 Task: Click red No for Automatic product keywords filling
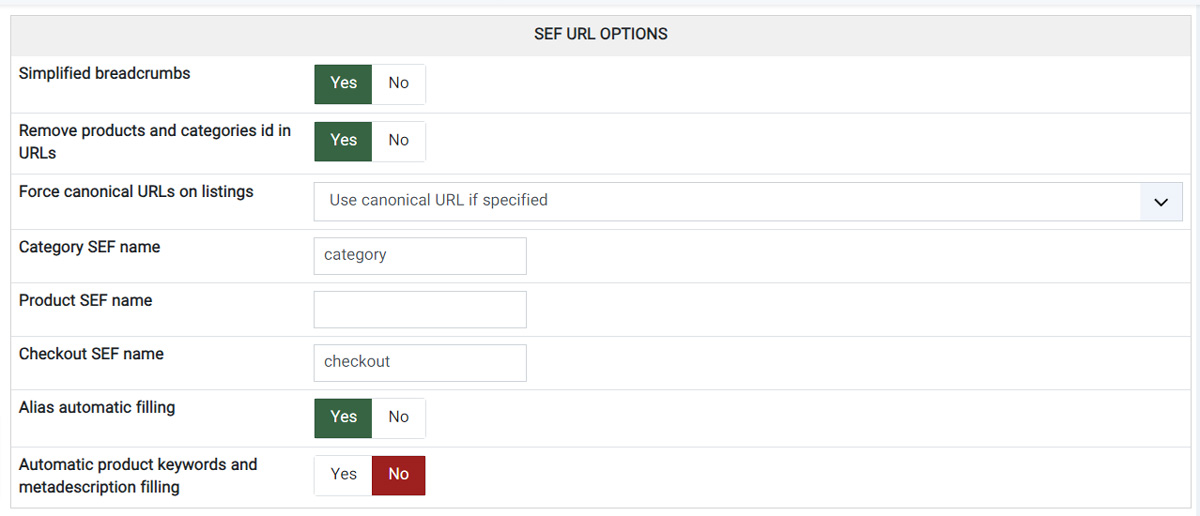[x=399, y=475]
